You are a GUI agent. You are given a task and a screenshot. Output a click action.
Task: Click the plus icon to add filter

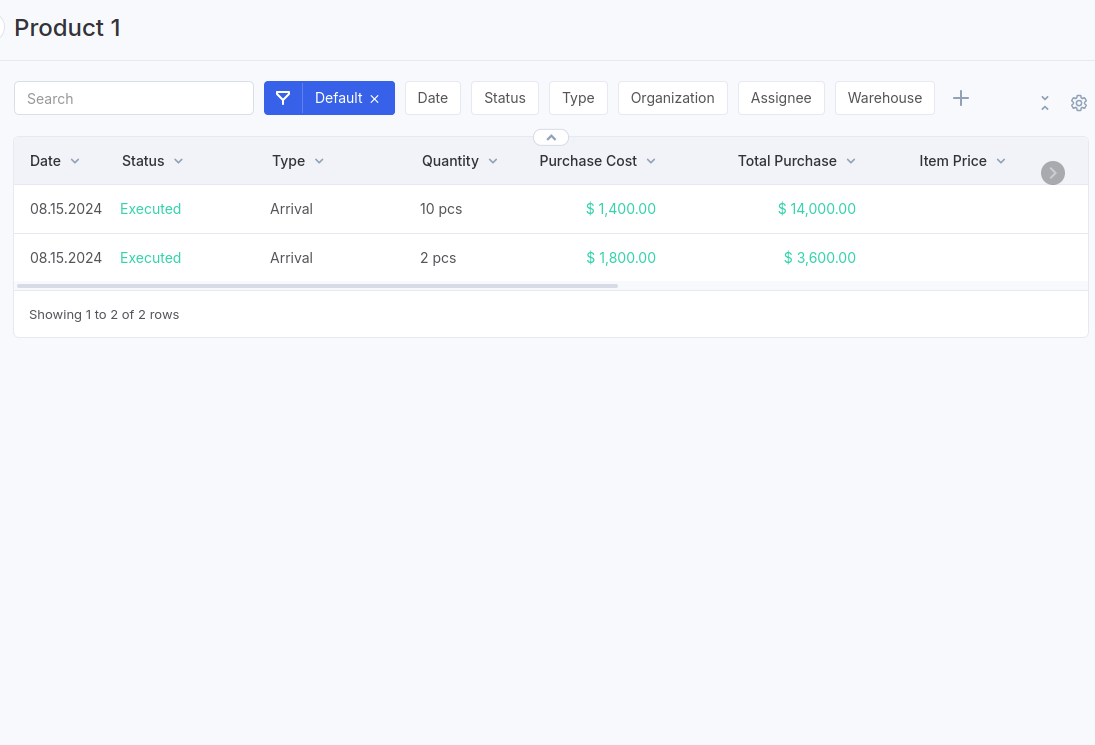pos(961,98)
